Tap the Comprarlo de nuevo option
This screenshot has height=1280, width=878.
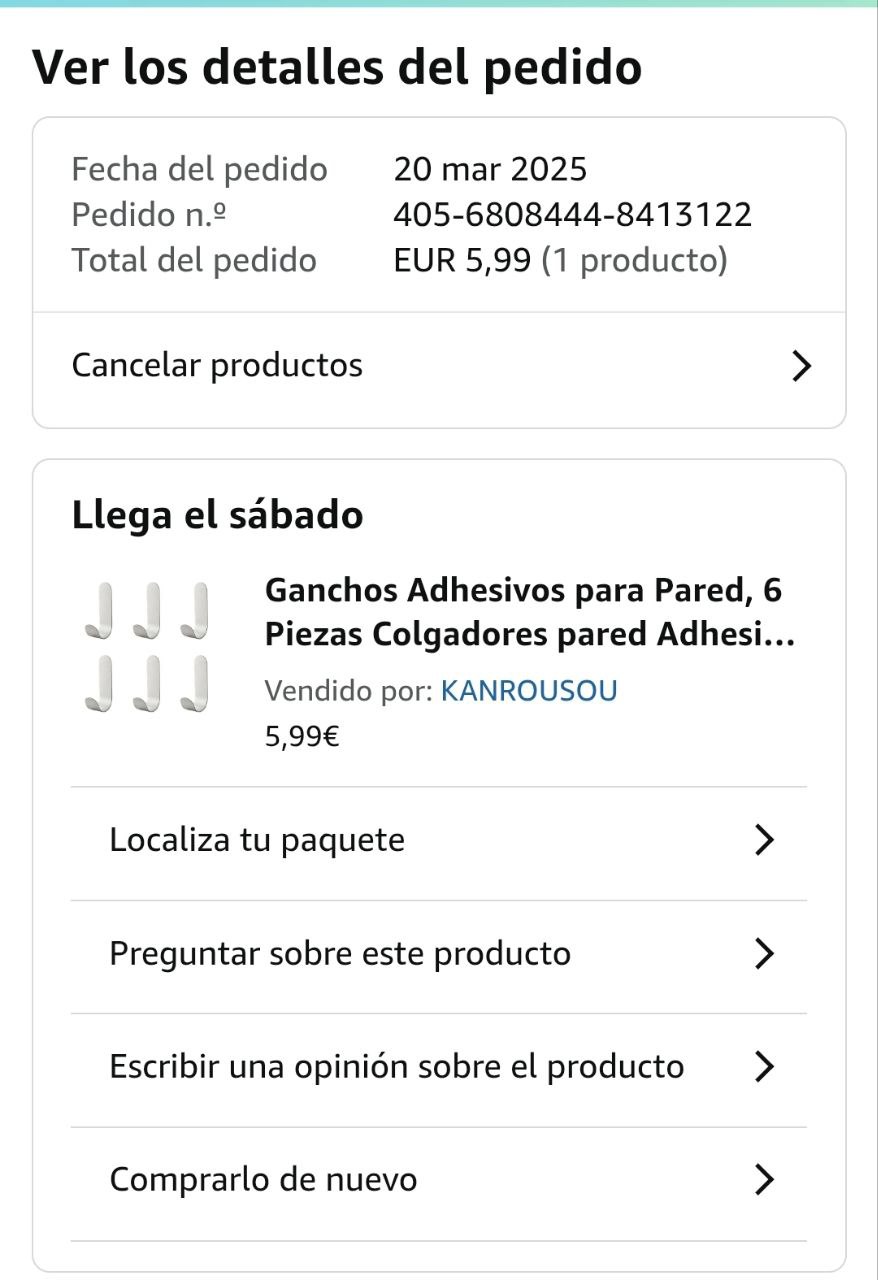263,1180
